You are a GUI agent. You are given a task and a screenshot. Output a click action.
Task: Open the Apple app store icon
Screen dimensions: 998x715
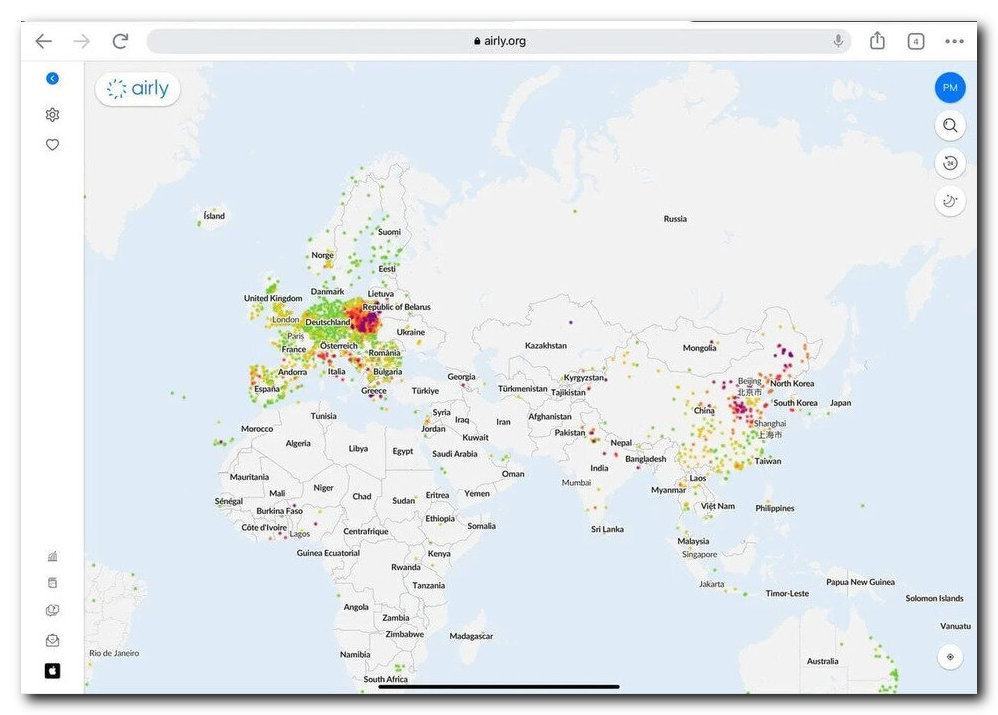pos(52,671)
